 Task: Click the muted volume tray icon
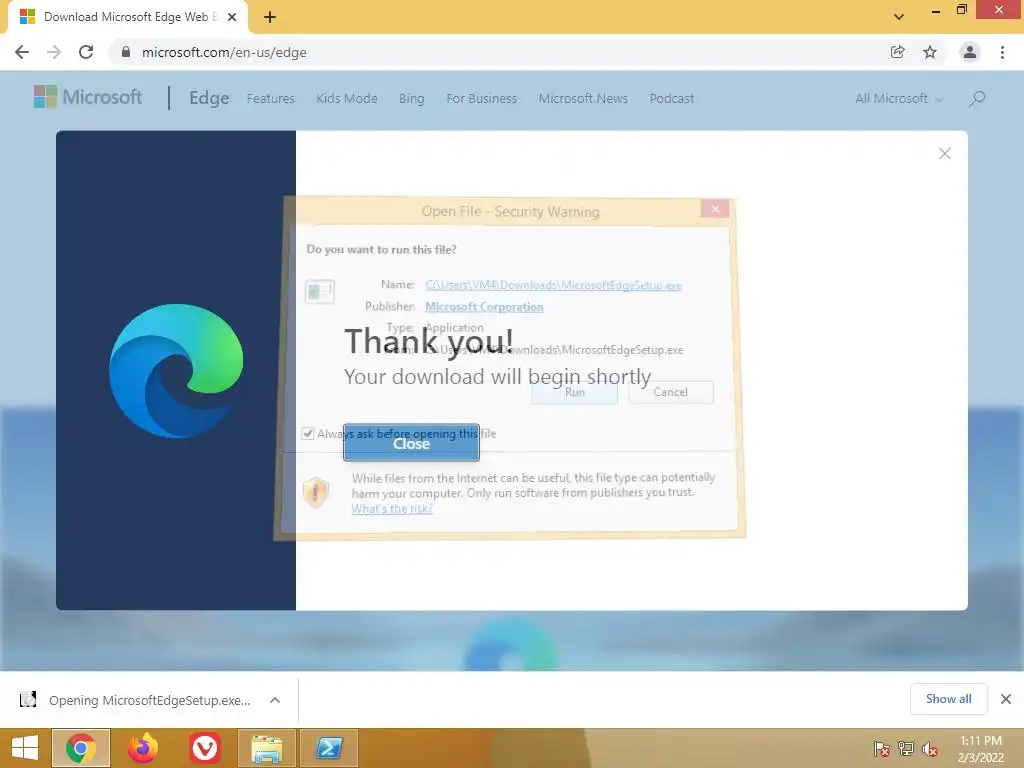pyautogui.click(x=929, y=748)
